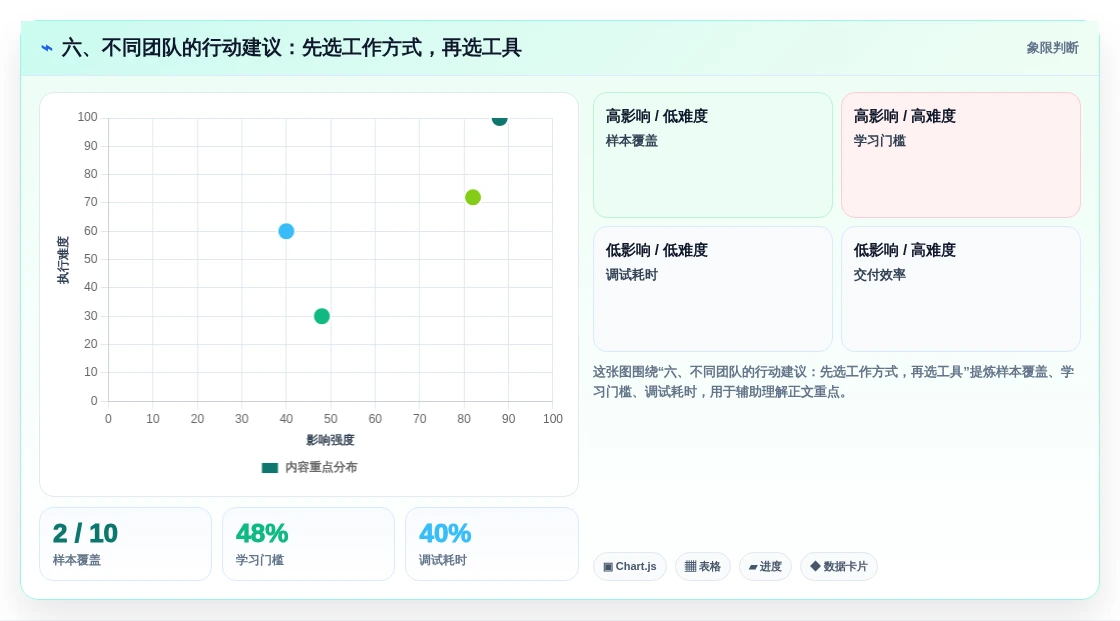Click the 交付效率 text in quadrant card

click(x=879, y=274)
